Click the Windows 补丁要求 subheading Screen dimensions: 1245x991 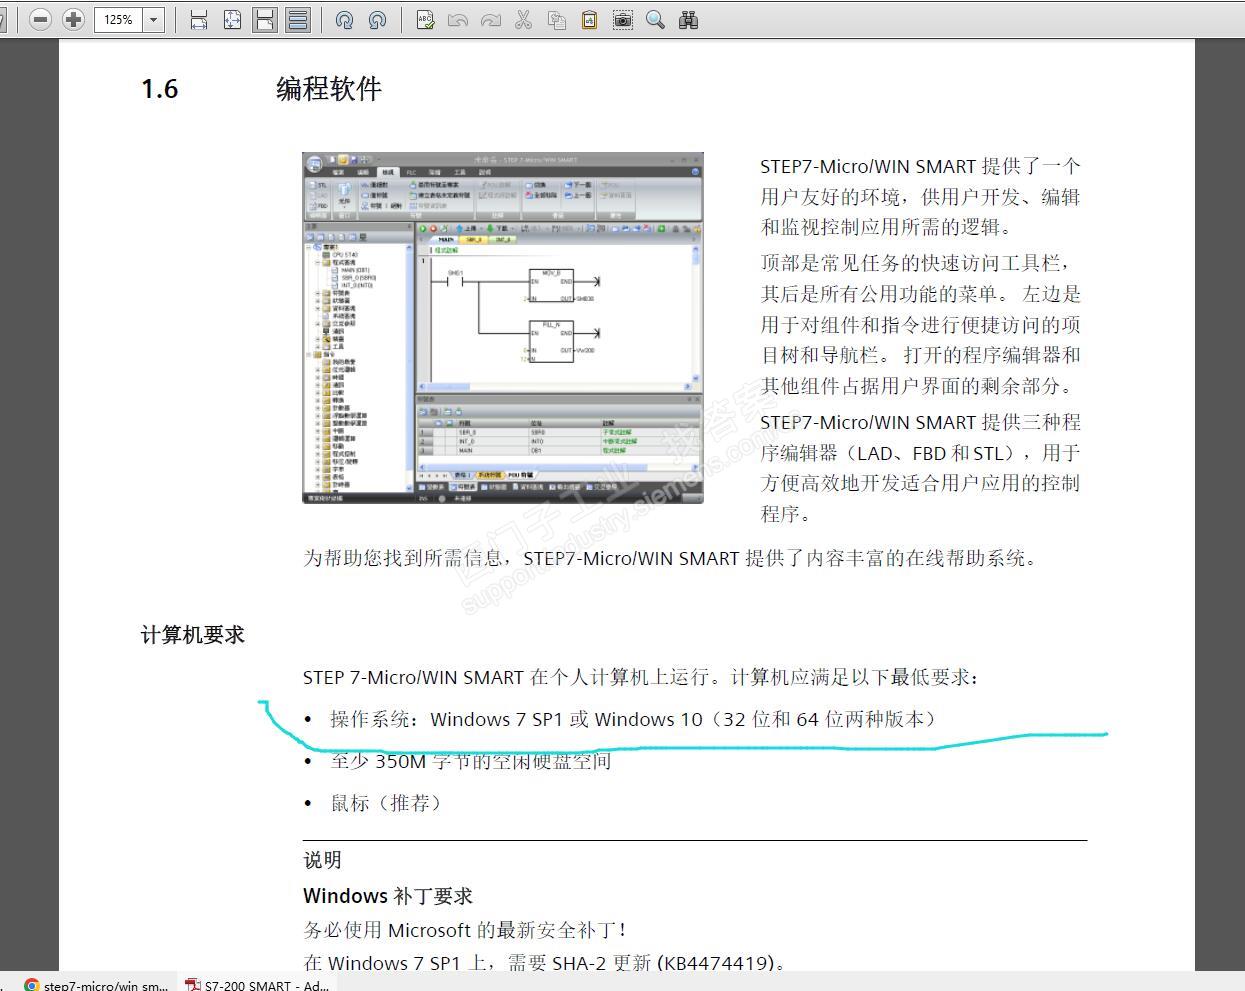388,896
